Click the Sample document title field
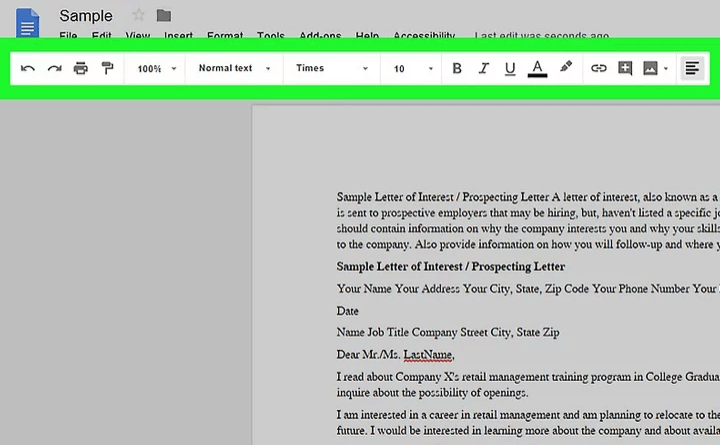 (x=86, y=16)
